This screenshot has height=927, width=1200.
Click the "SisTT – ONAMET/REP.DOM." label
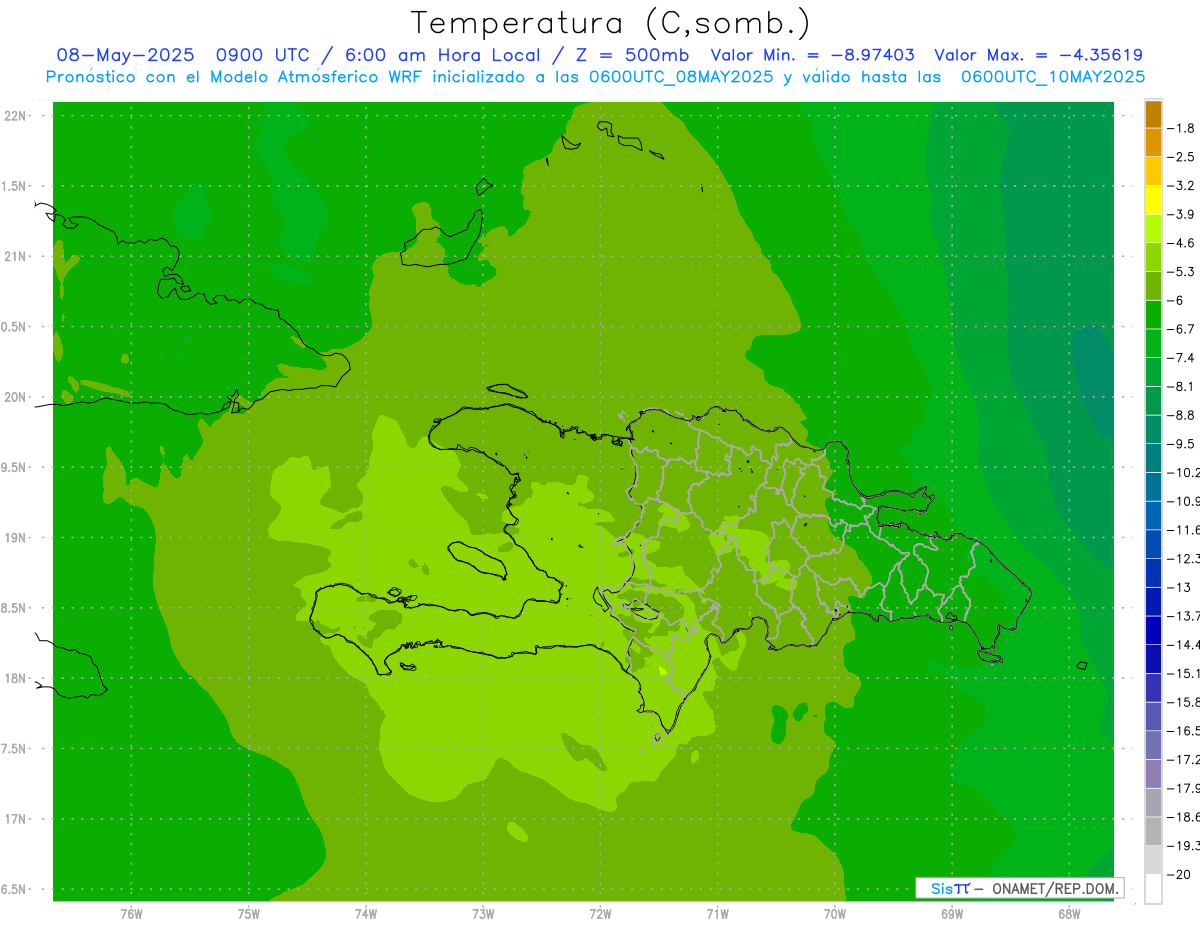1022,888
